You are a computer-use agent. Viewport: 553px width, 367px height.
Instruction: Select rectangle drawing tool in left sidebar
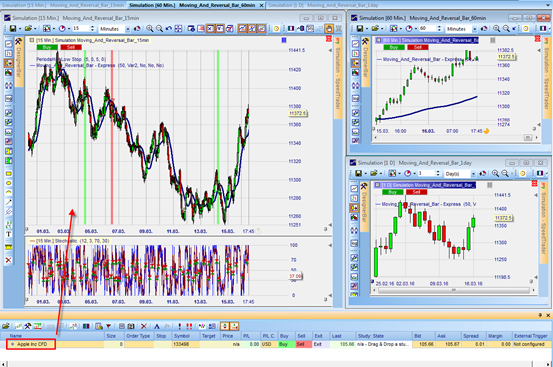tap(8, 174)
